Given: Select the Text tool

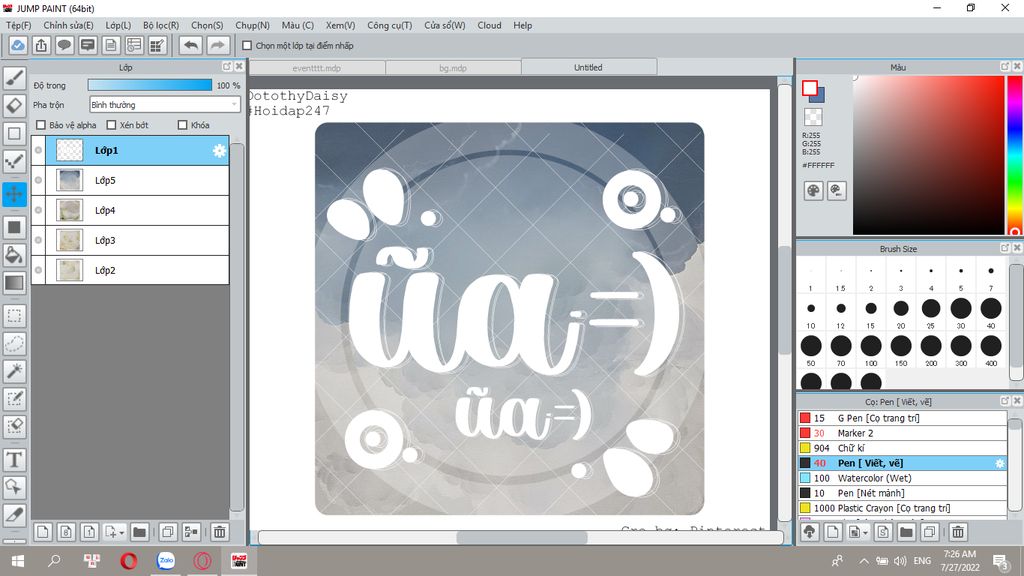Looking at the screenshot, I should coord(14,460).
